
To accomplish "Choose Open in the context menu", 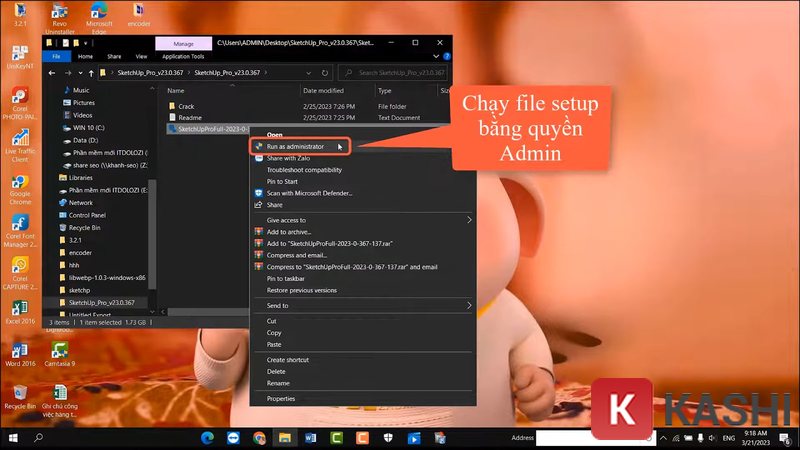I will (274, 135).
